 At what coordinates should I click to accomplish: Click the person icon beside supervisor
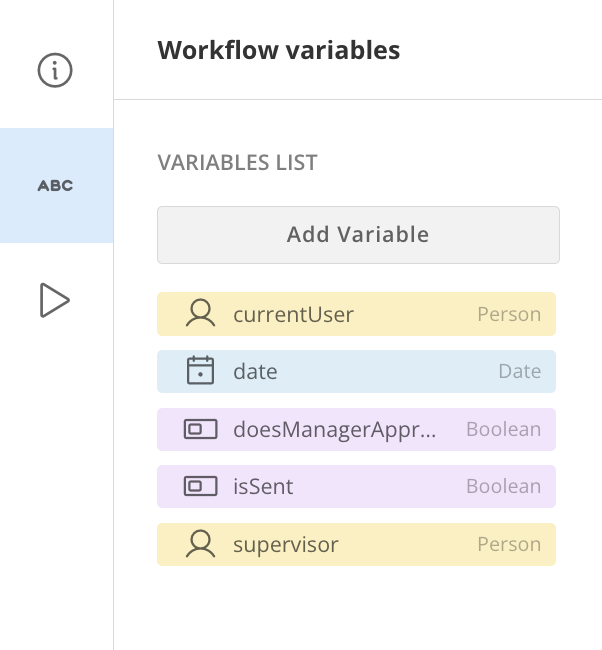pos(201,545)
